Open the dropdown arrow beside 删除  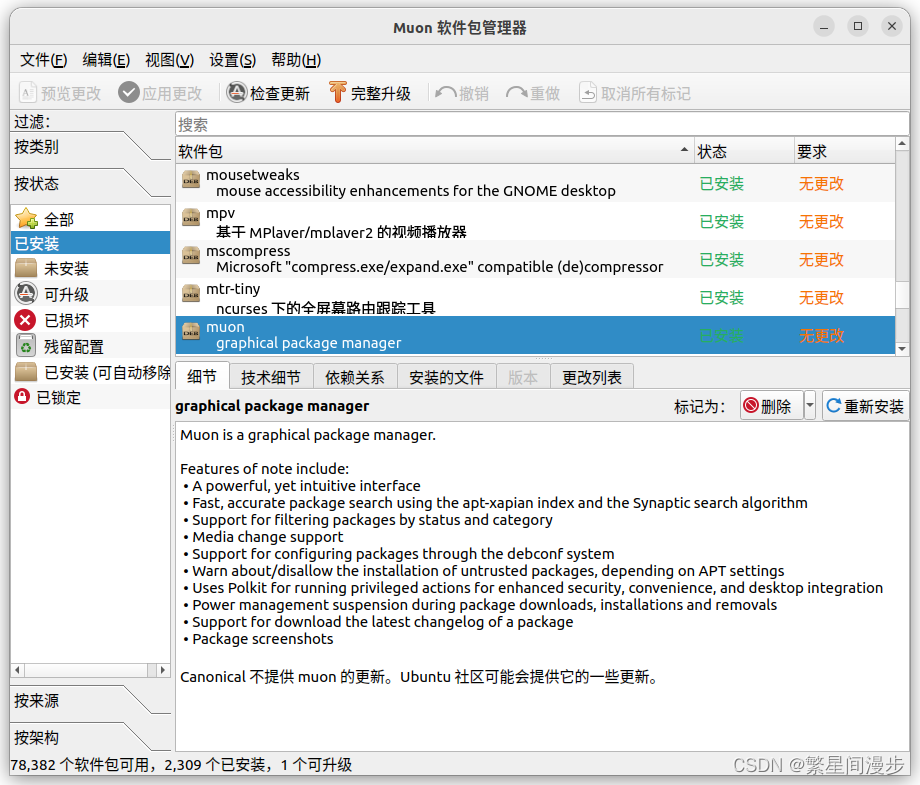coord(810,405)
